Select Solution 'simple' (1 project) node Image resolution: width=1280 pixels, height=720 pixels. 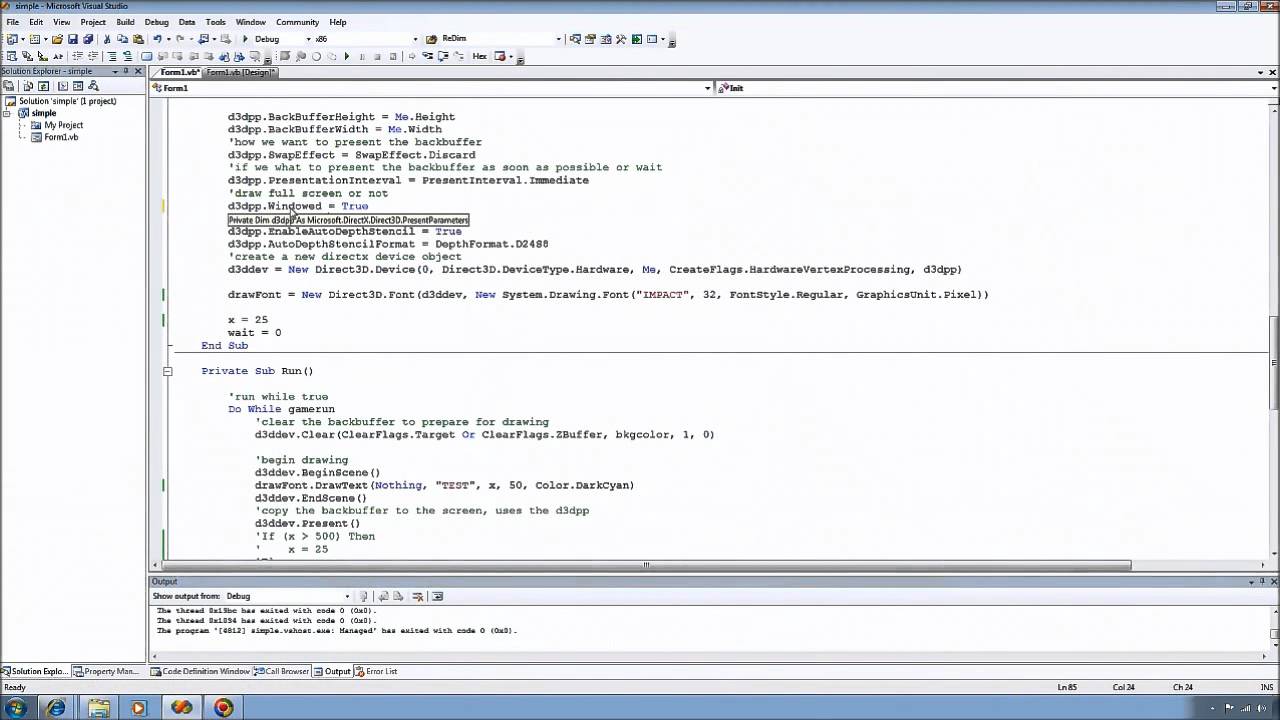[x=67, y=101]
